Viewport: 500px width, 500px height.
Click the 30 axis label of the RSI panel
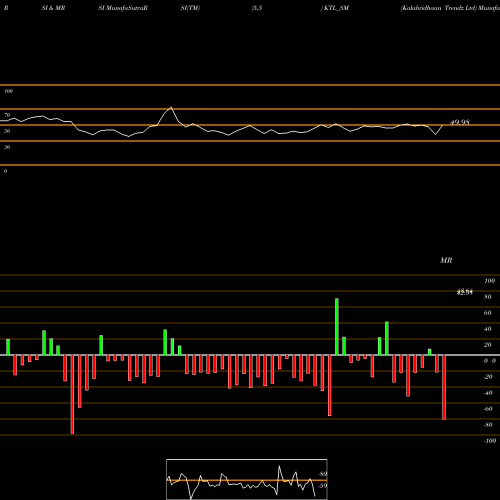[x=7, y=147]
